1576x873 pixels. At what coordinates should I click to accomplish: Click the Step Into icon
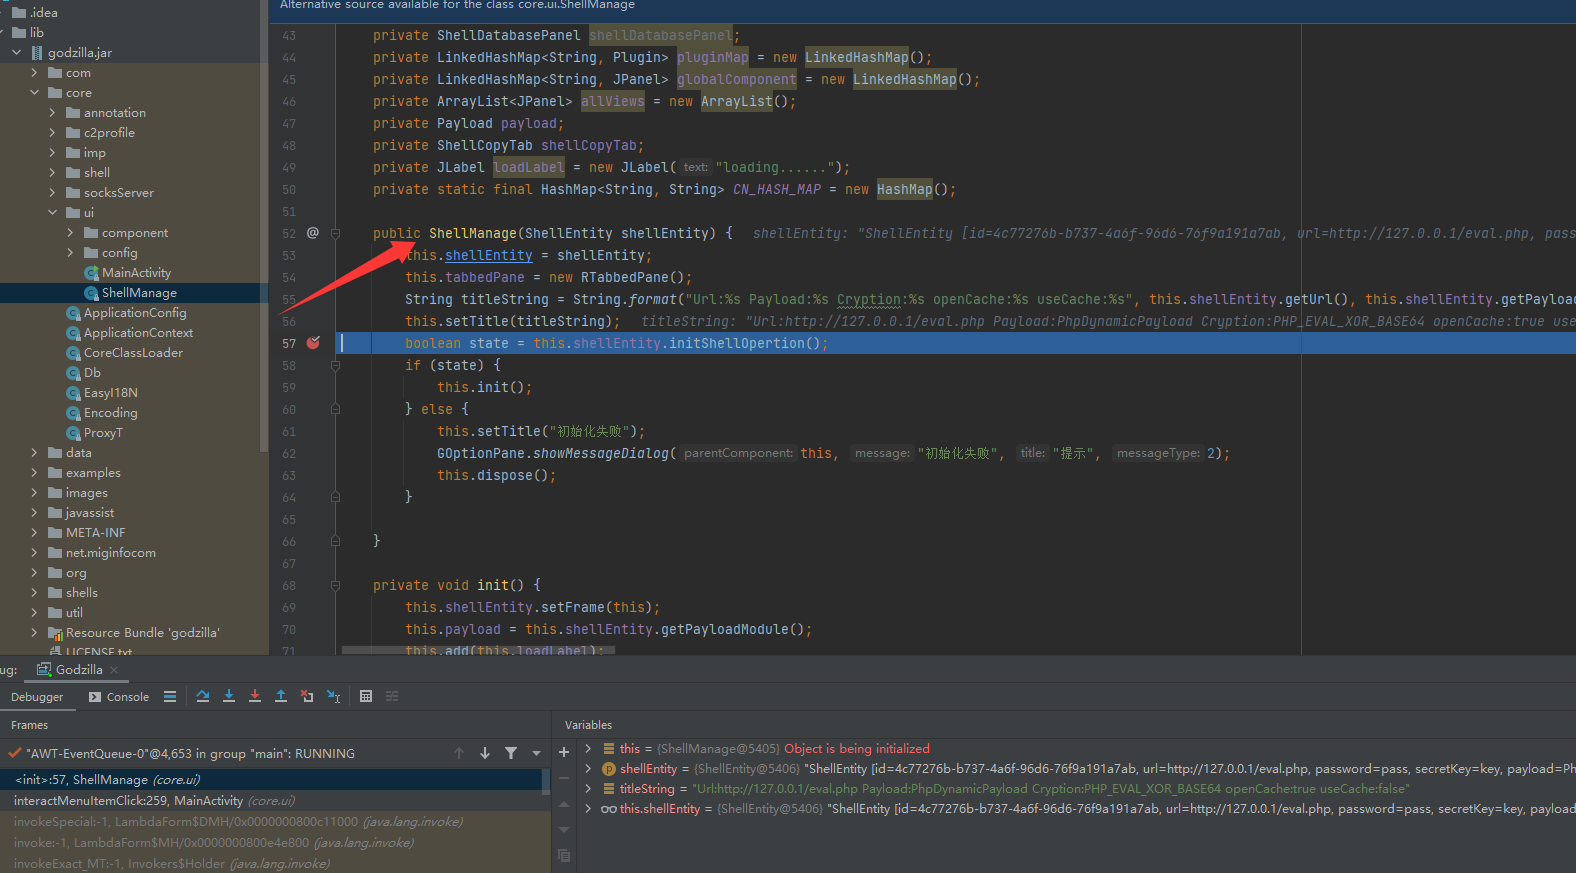[229, 696]
